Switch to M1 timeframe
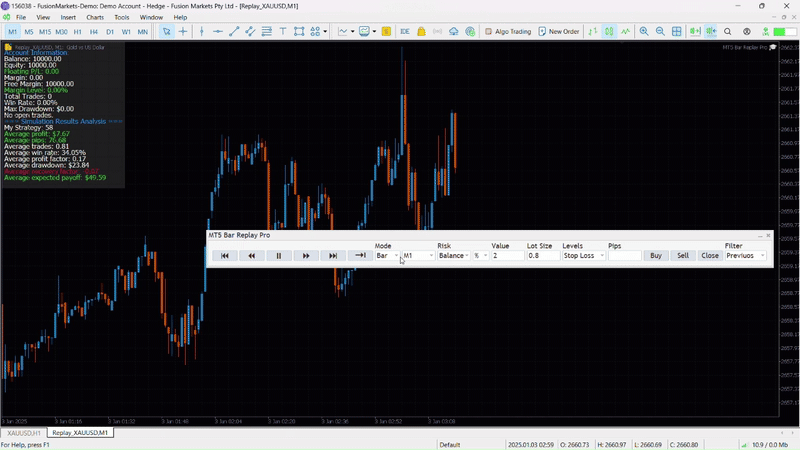The width and height of the screenshot is (800, 450). [13, 32]
